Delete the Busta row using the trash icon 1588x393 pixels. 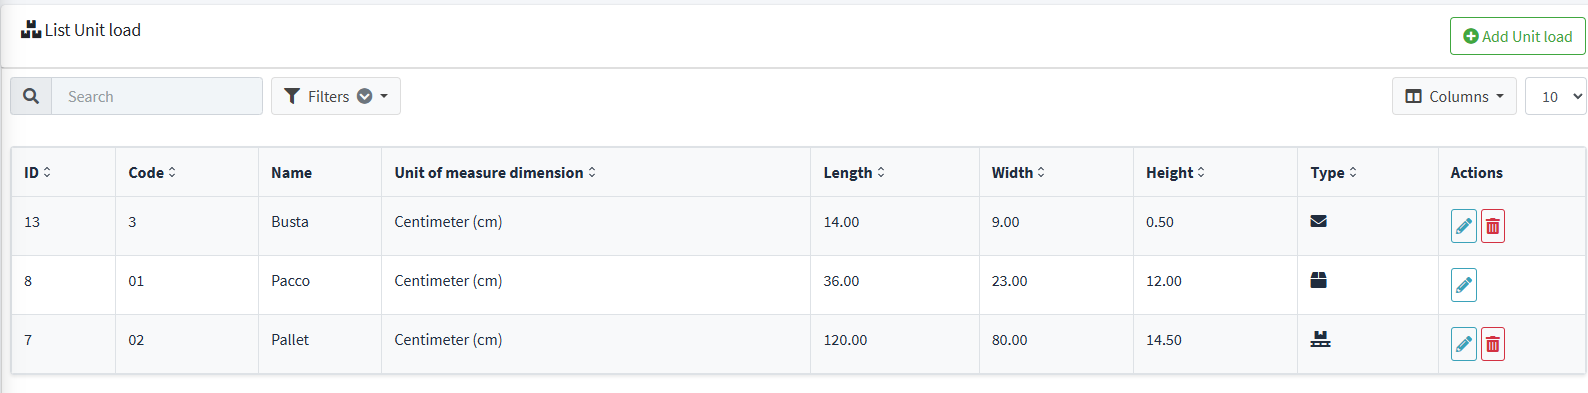(x=1492, y=226)
